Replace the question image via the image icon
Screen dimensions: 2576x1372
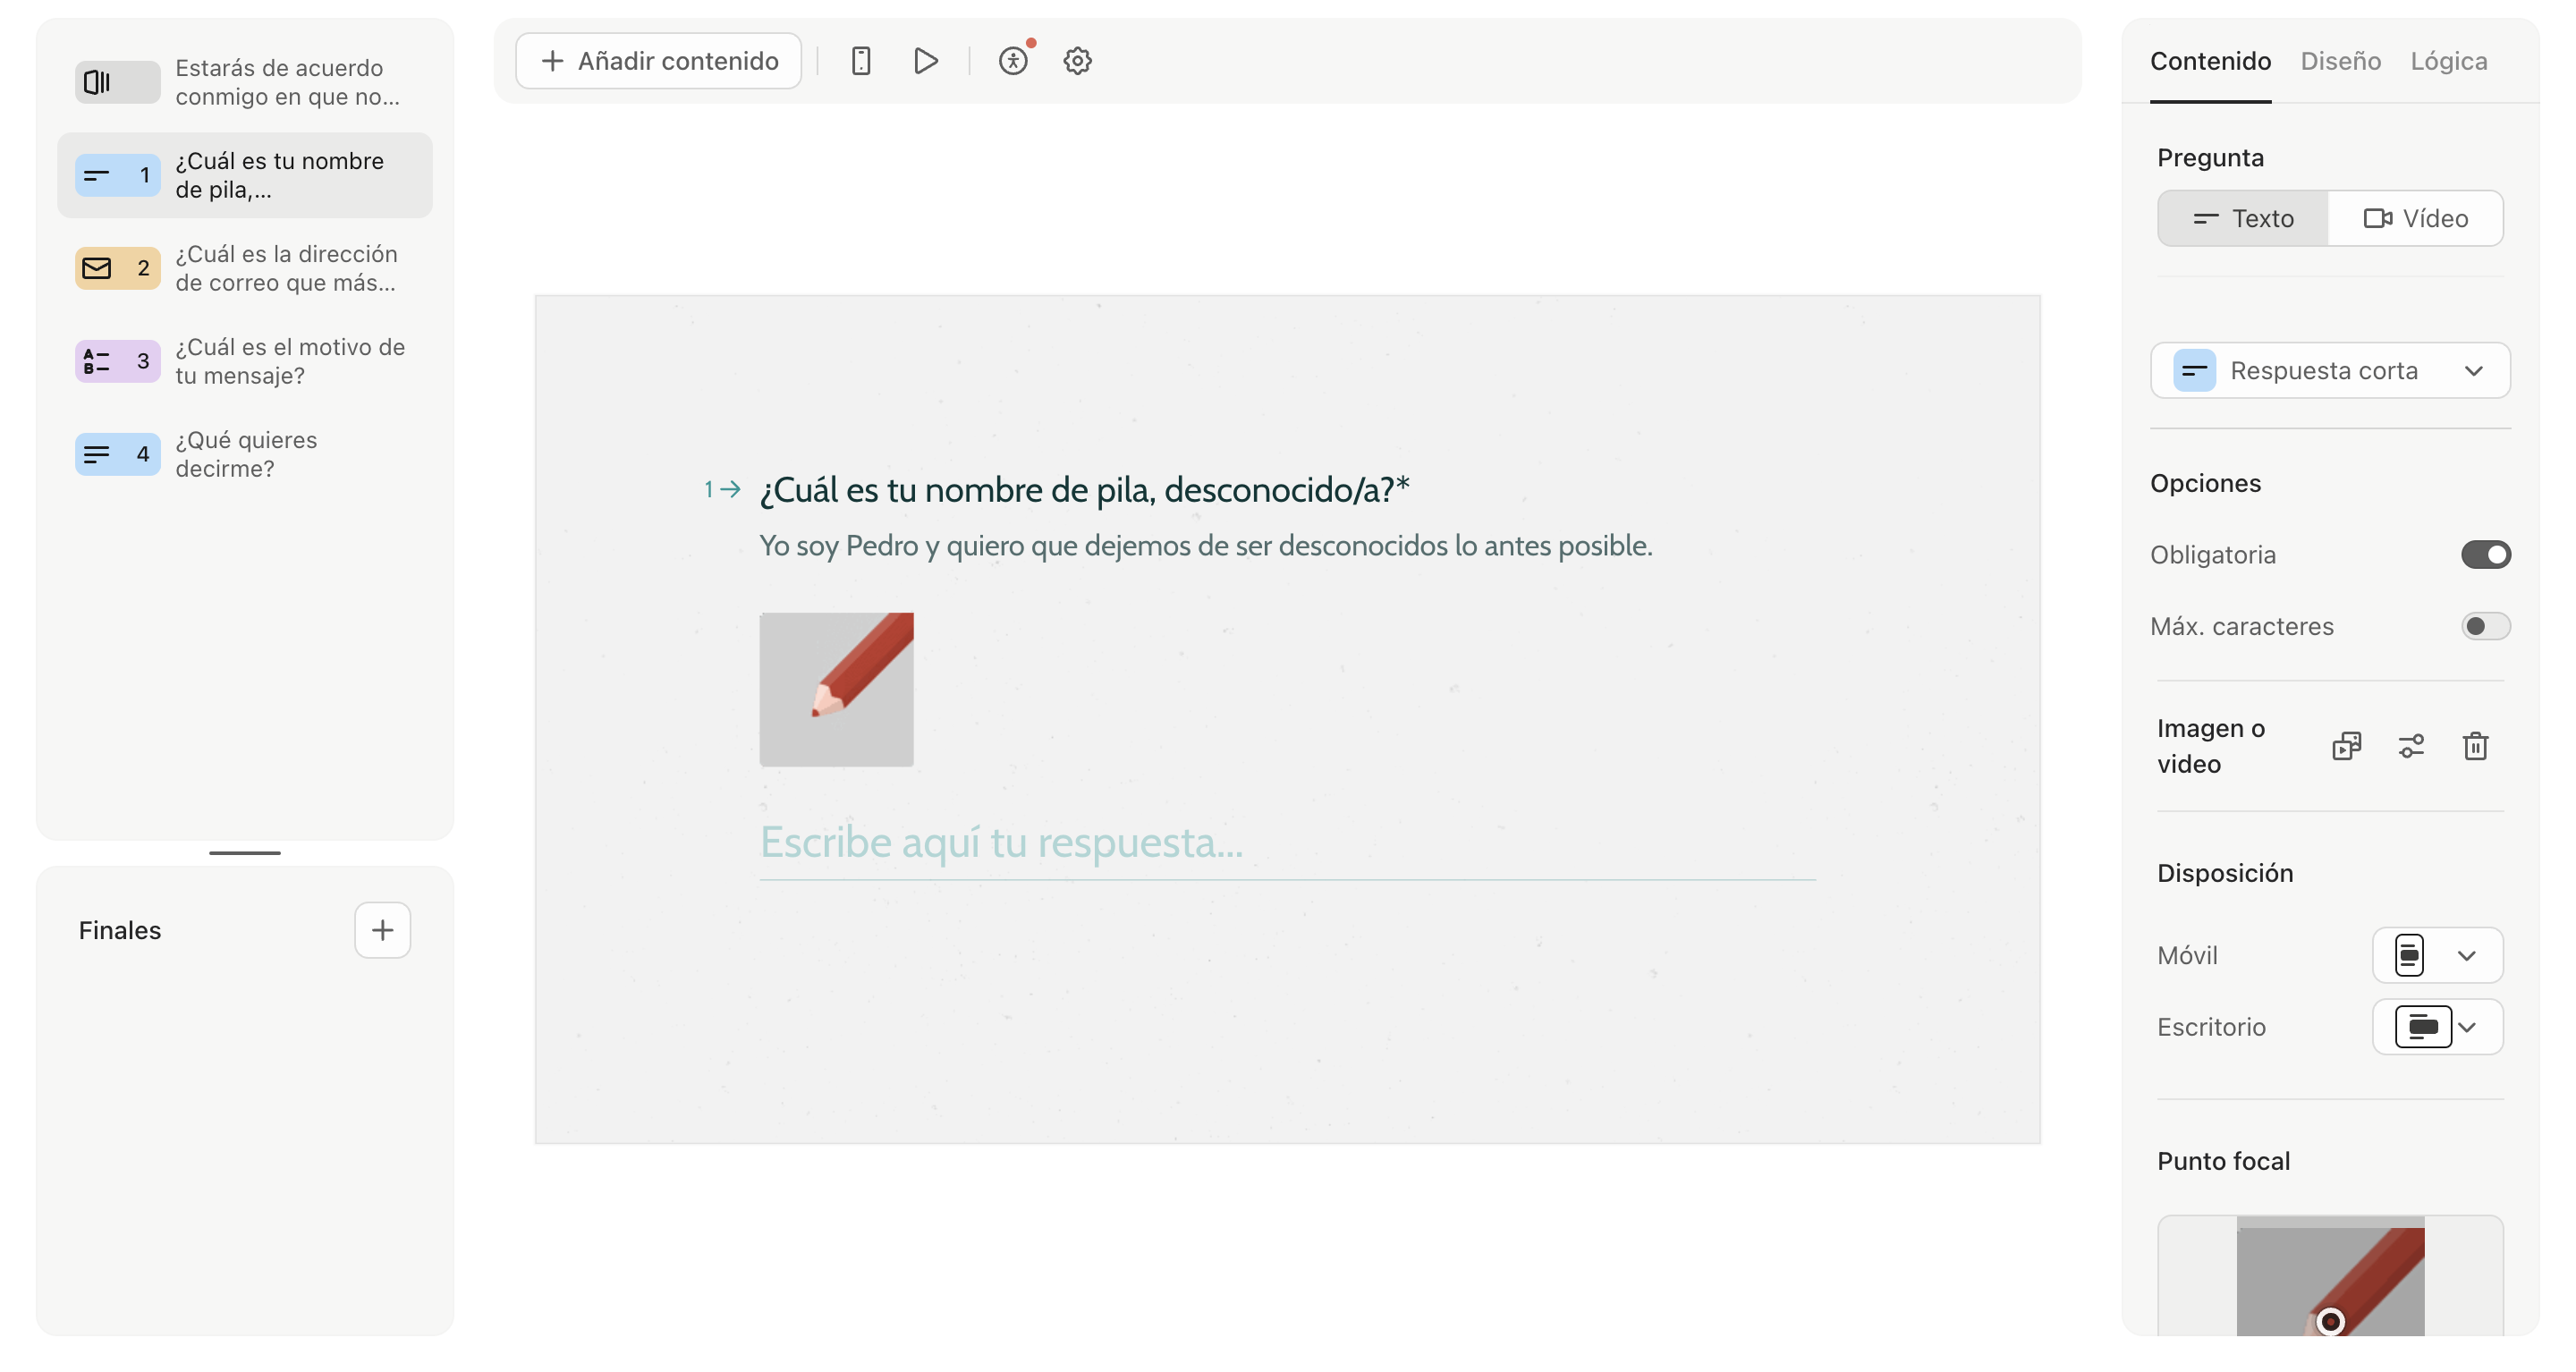pos(2346,746)
